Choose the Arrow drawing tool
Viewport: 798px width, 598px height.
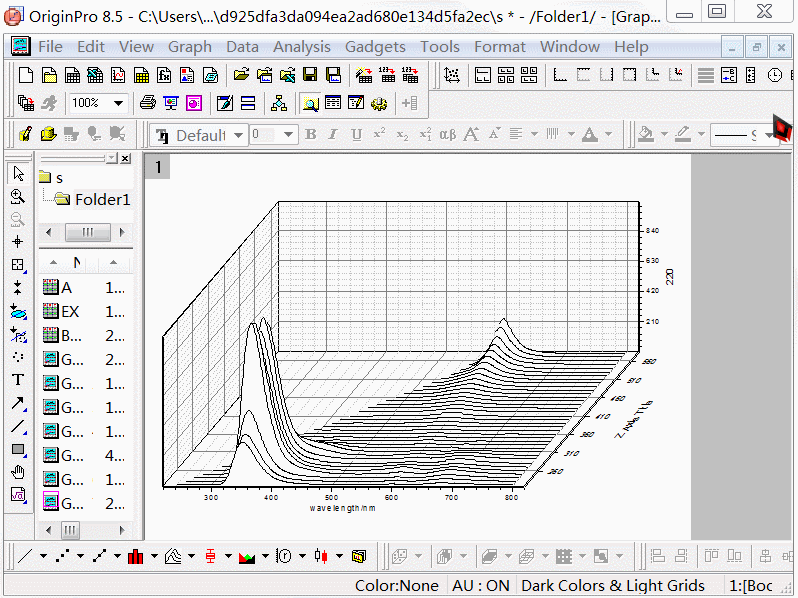(x=17, y=403)
